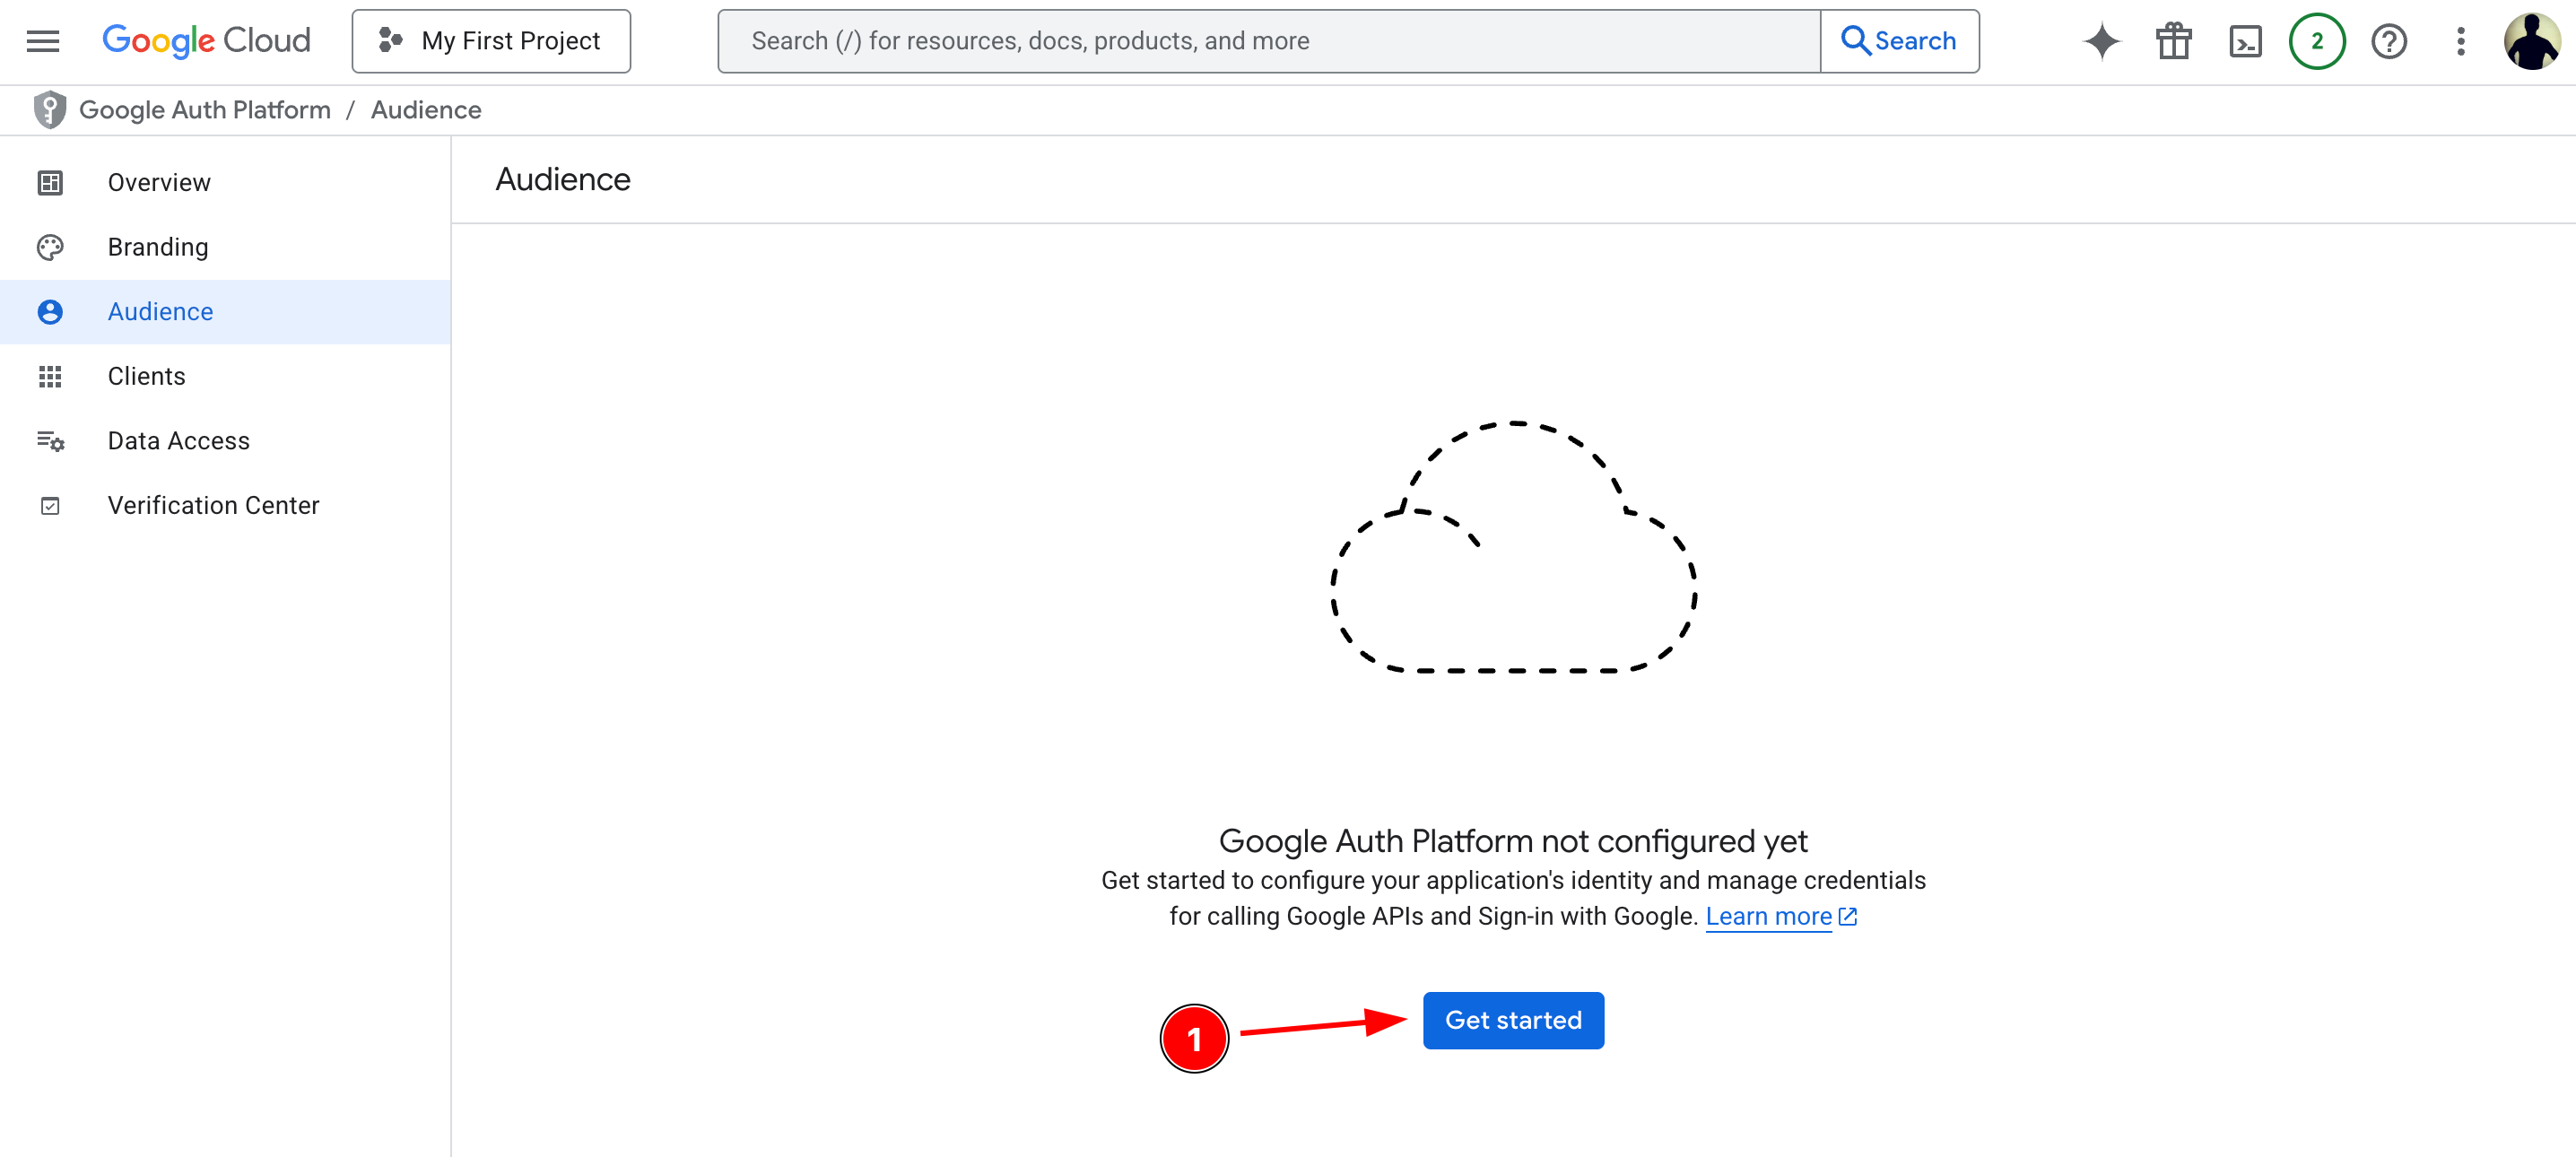
Task: Open notifications badge showing 2
Action: [x=2317, y=41]
